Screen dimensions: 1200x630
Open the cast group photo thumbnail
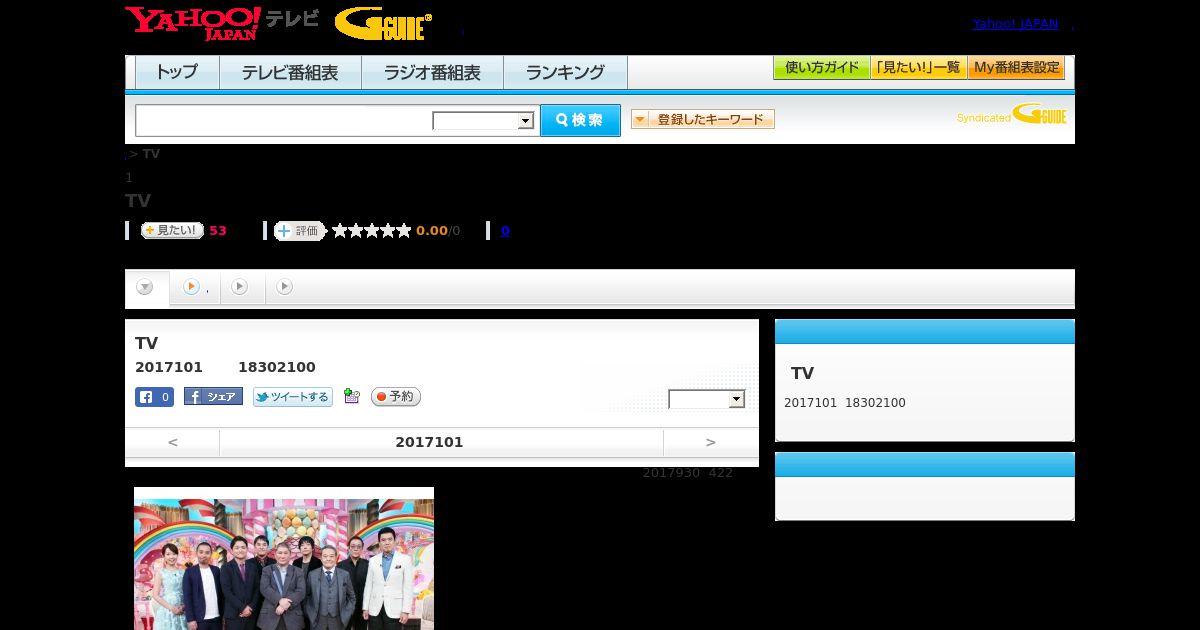pos(284,558)
